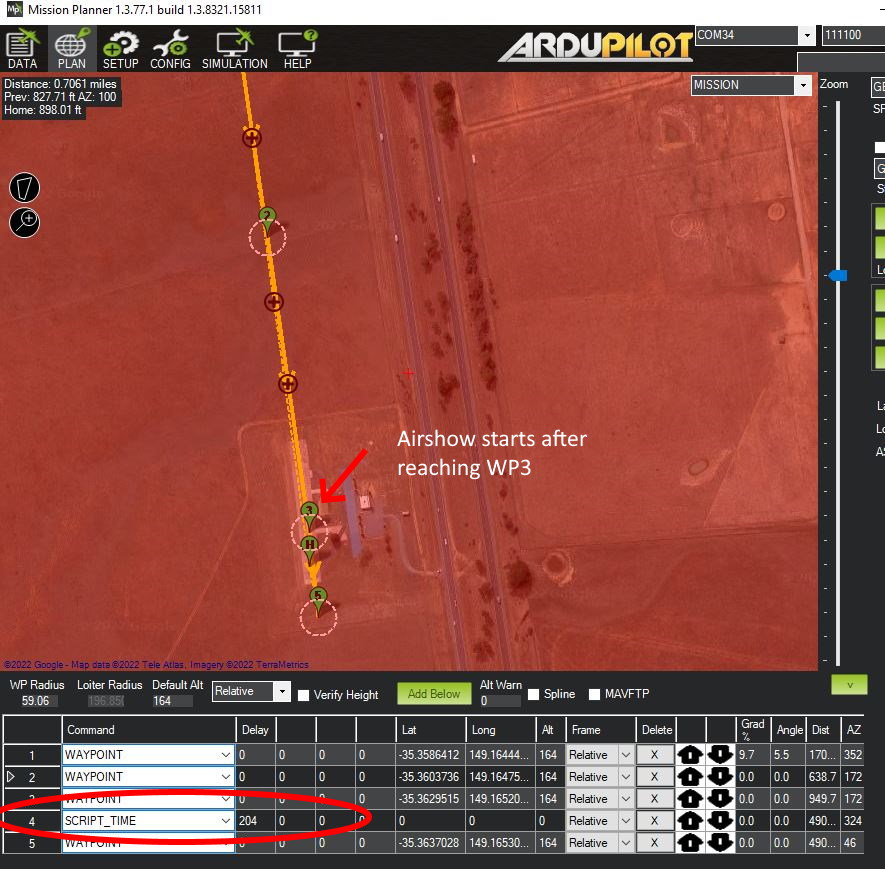Click the Add Below button
The width and height of the screenshot is (885, 869).
(x=434, y=693)
